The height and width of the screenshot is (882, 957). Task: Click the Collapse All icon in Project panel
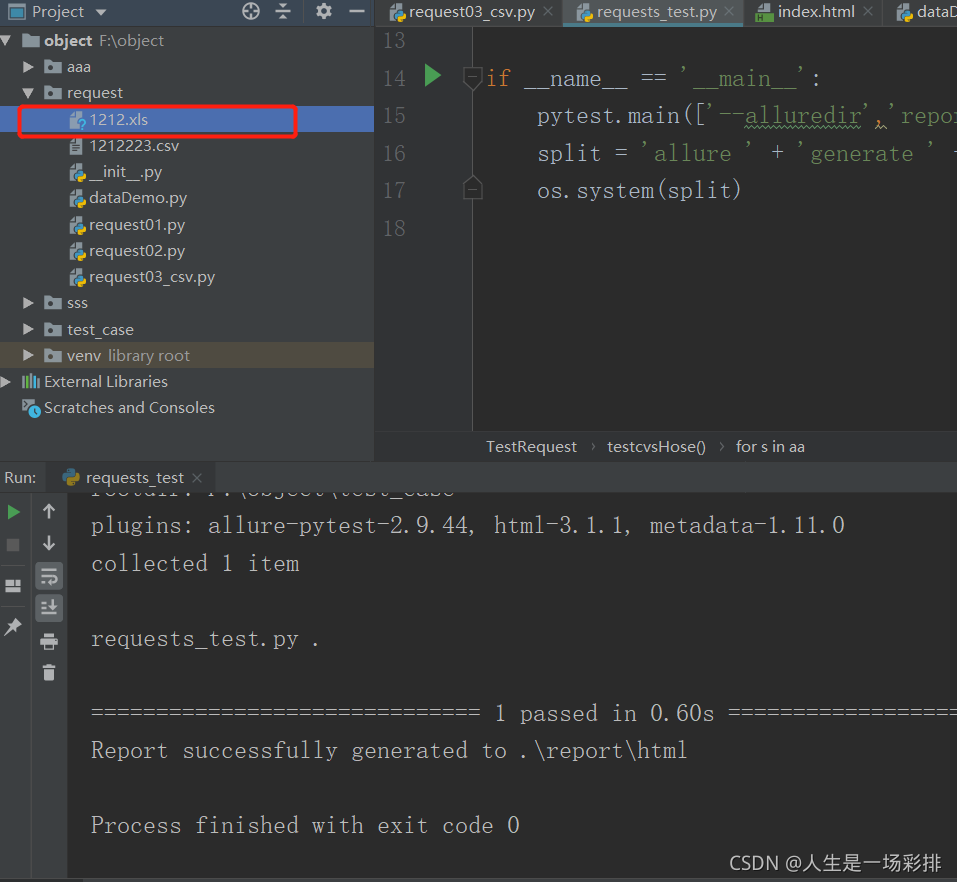(x=283, y=12)
